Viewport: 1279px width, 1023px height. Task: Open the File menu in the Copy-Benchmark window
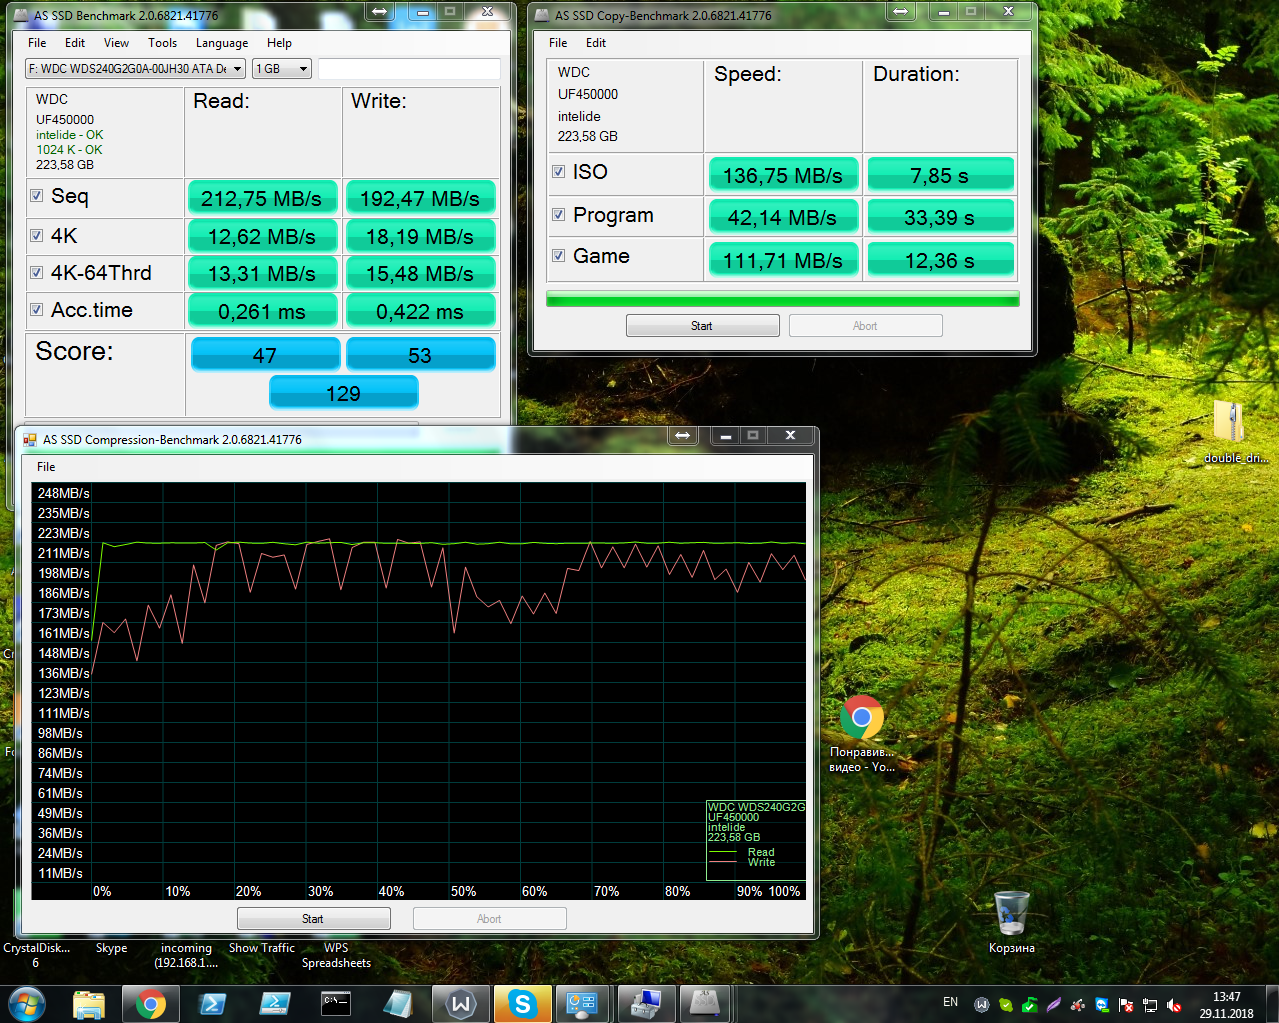pyautogui.click(x=558, y=43)
